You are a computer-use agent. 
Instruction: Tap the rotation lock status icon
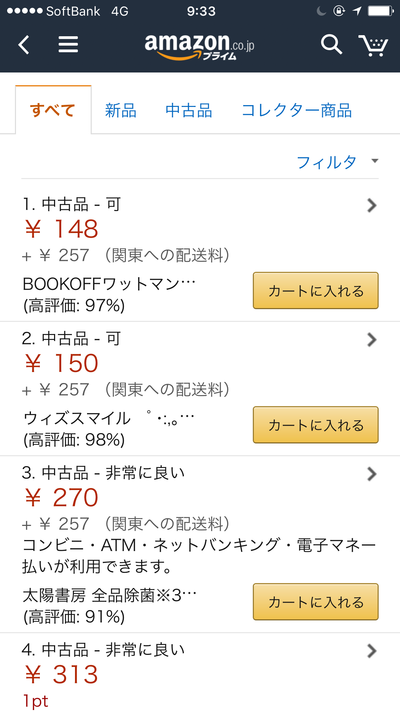tap(339, 11)
